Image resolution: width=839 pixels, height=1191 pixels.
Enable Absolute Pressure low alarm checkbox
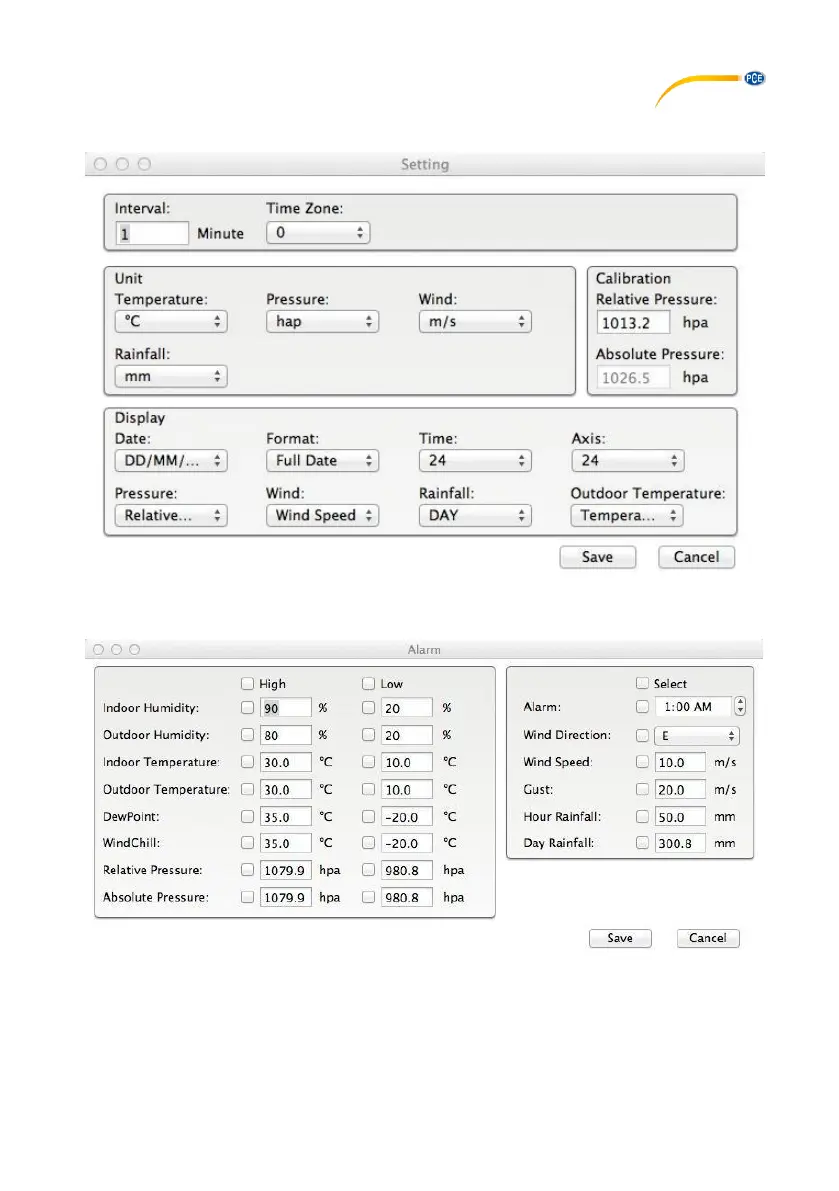pyautogui.click(x=369, y=897)
